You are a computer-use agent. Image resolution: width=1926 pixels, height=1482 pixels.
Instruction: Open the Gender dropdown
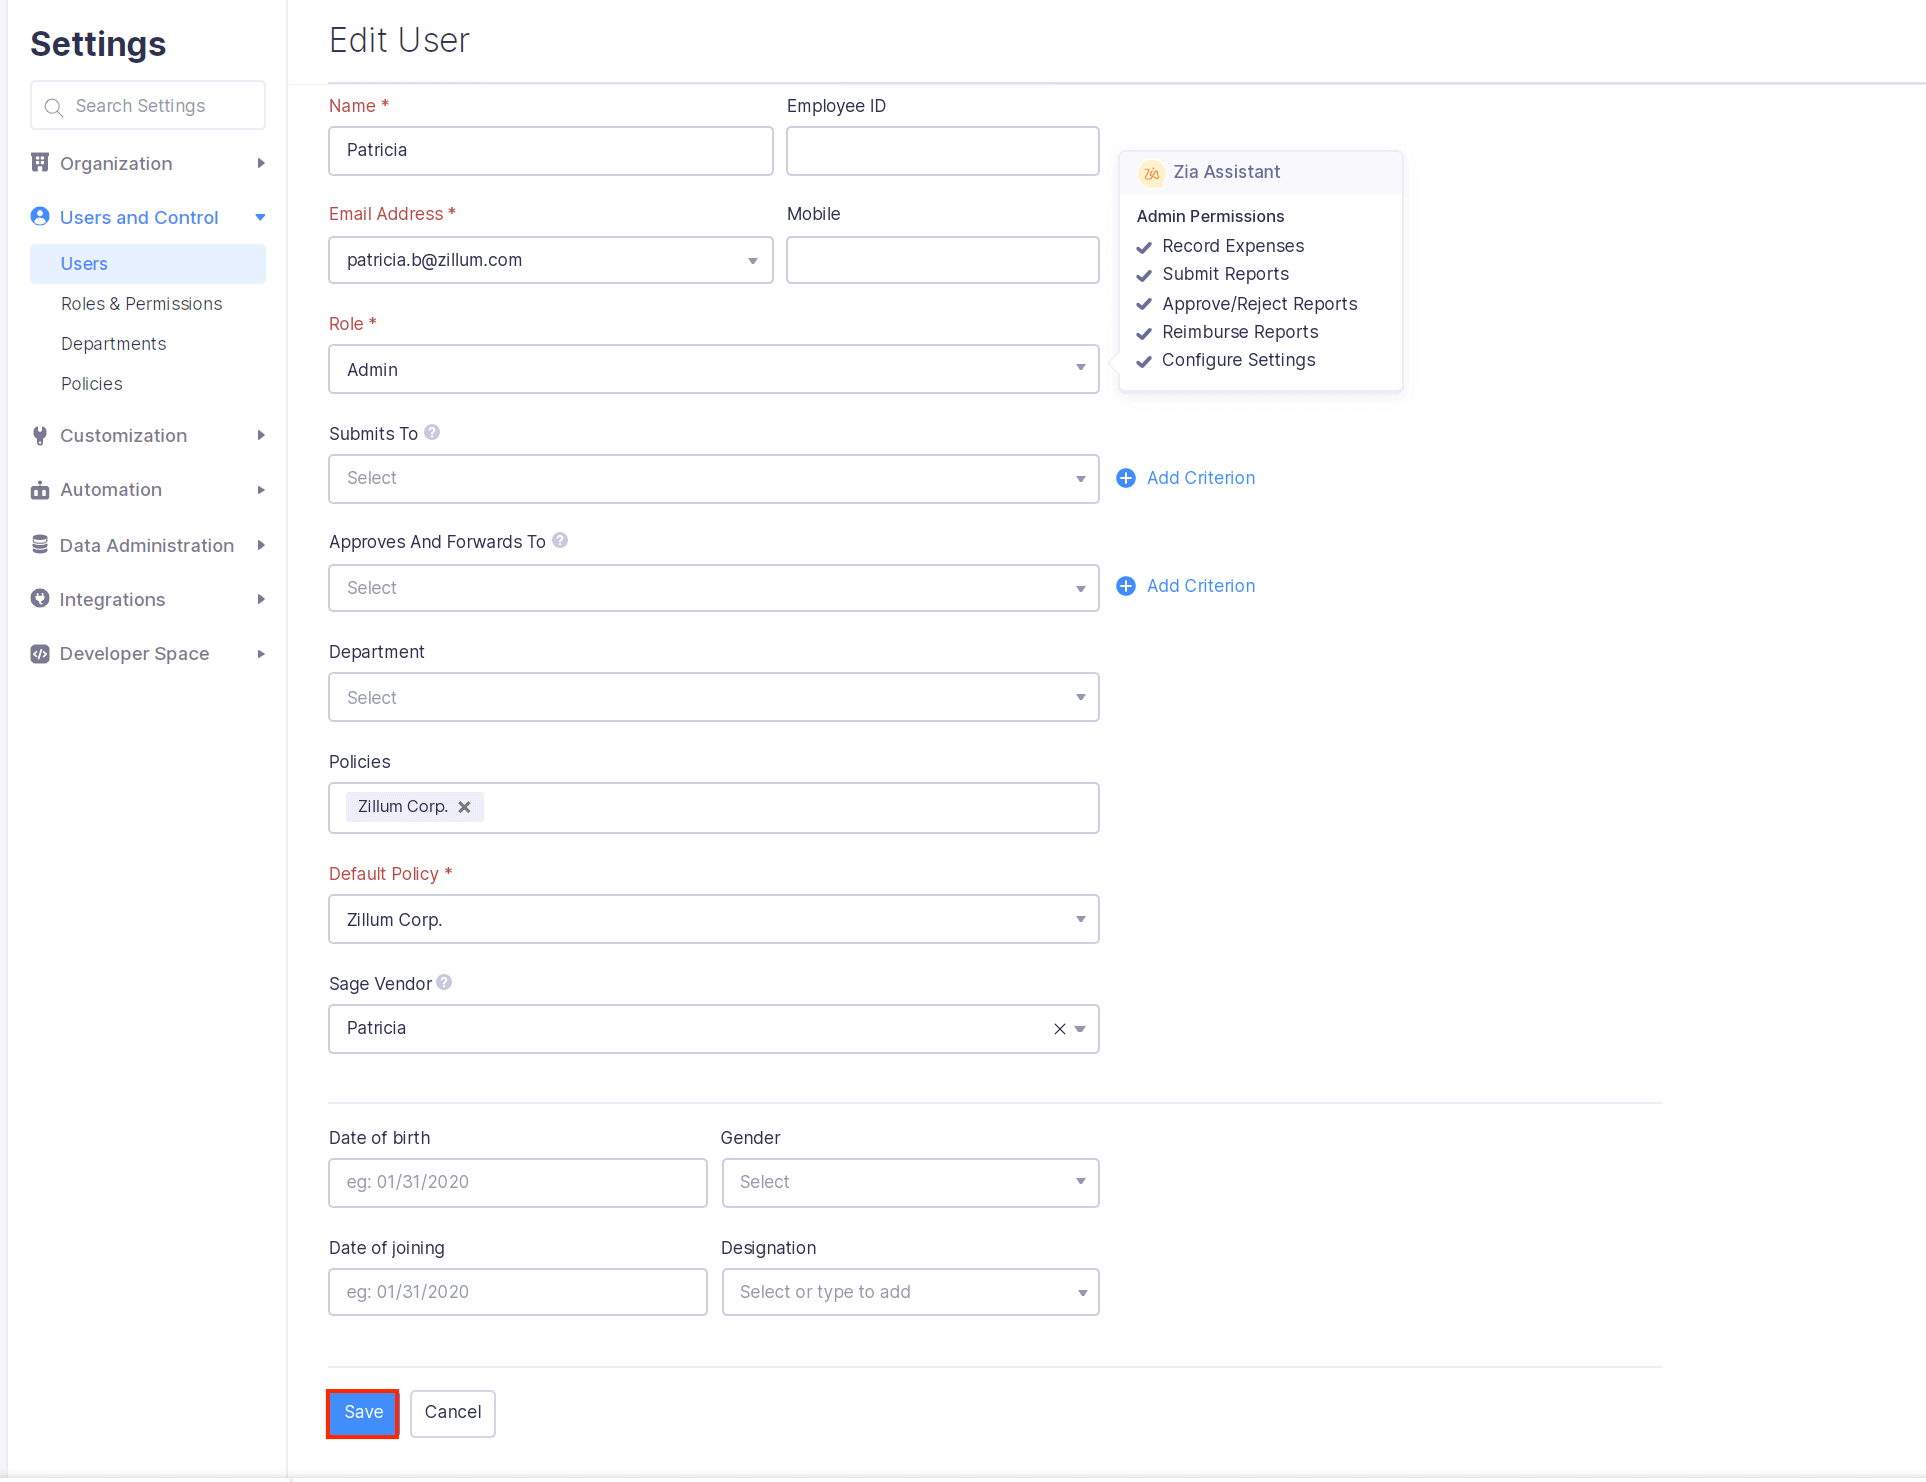click(x=910, y=1183)
